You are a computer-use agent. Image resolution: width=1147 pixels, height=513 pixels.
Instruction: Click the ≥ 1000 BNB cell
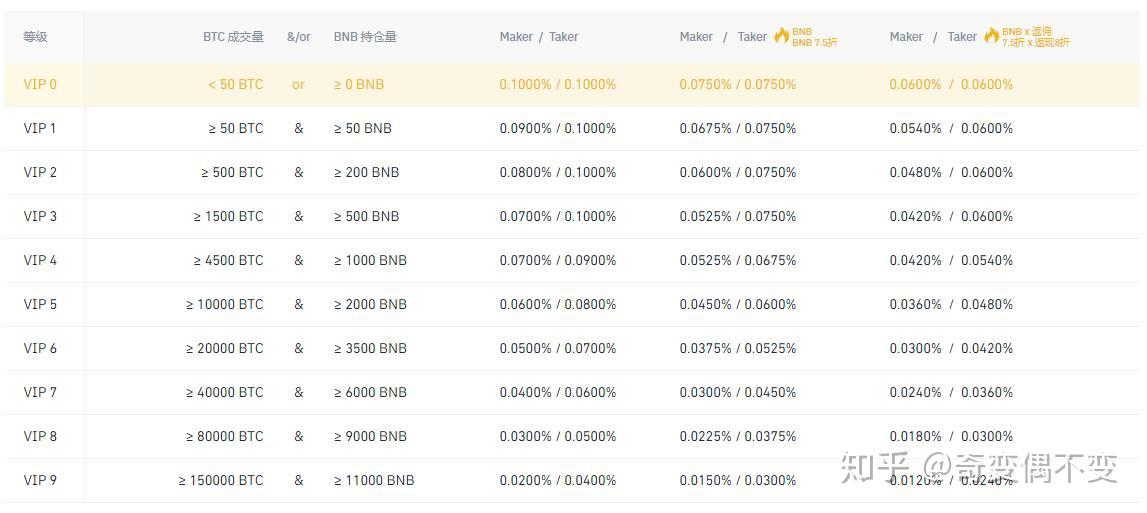click(370, 260)
